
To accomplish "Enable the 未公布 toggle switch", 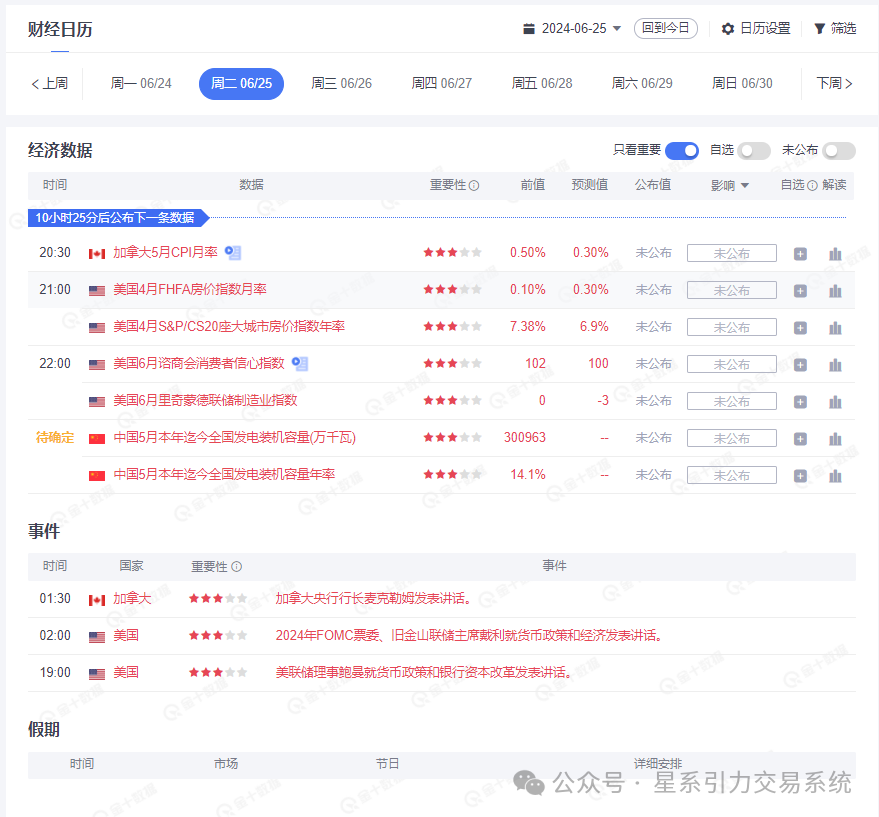I will pyautogui.click(x=839, y=151).
